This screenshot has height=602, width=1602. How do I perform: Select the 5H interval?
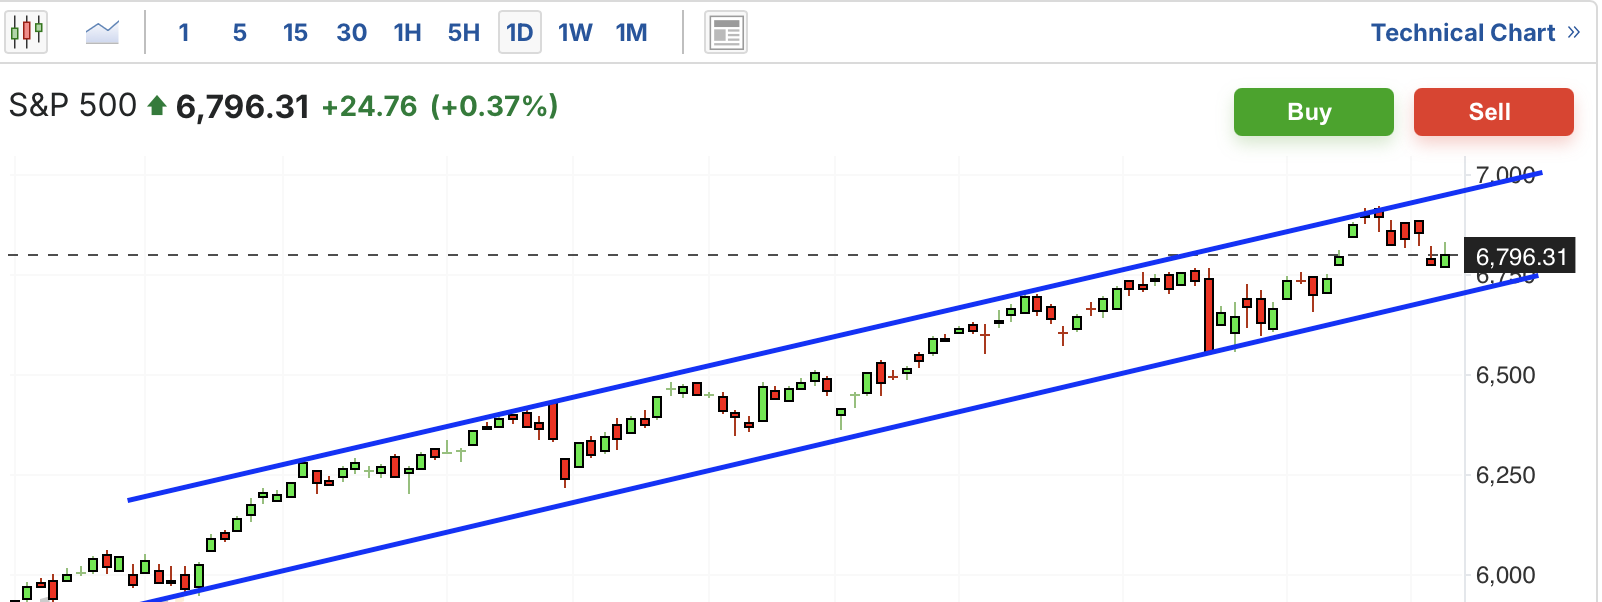[464, 33]
